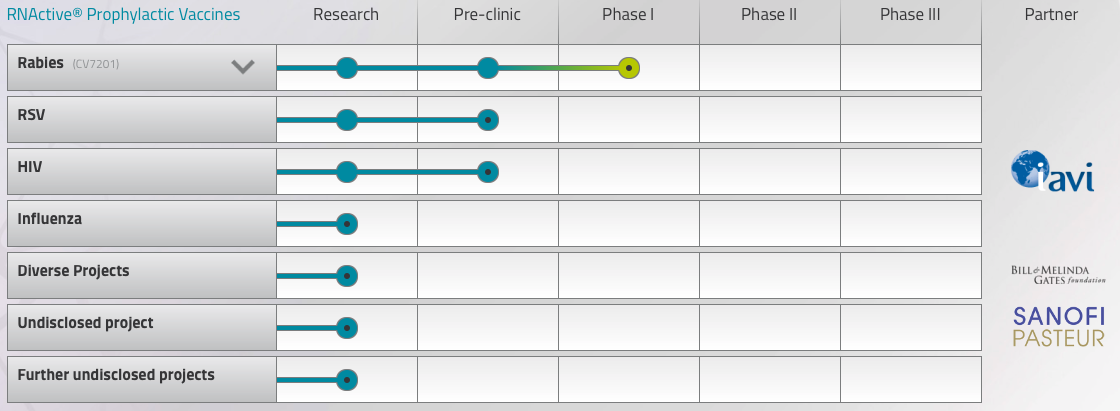Click the IAVI partner logo
This screenshot has height=411, width=1120.
pyautogui.click(x=1052, y=172)
